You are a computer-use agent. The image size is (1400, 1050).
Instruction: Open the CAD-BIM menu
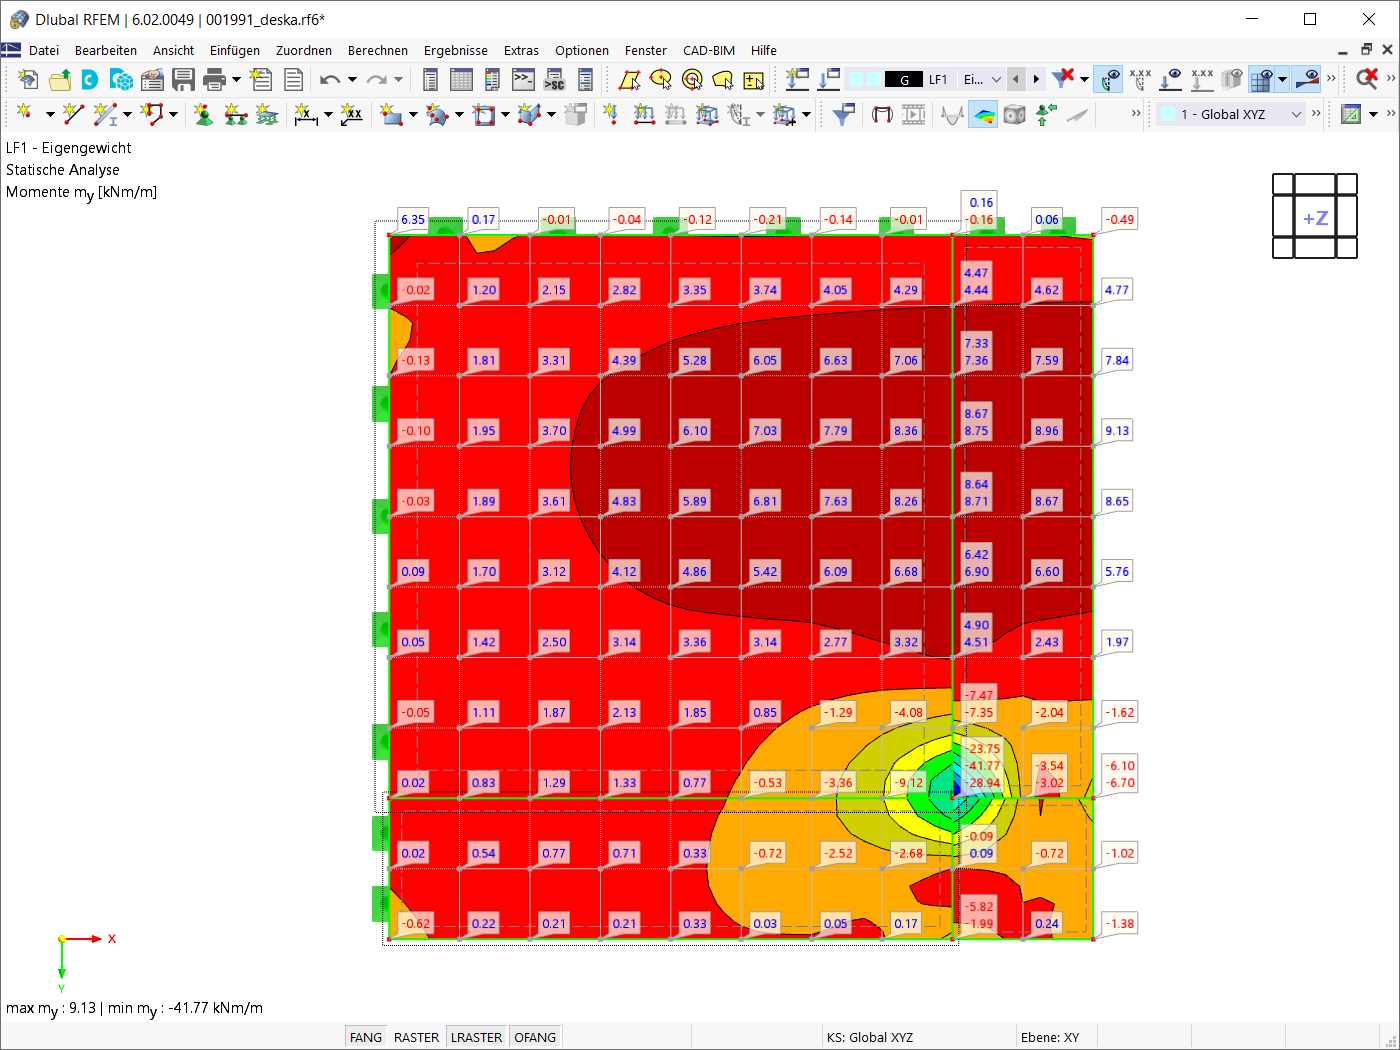pyautogui.click(x=709, y=50)
